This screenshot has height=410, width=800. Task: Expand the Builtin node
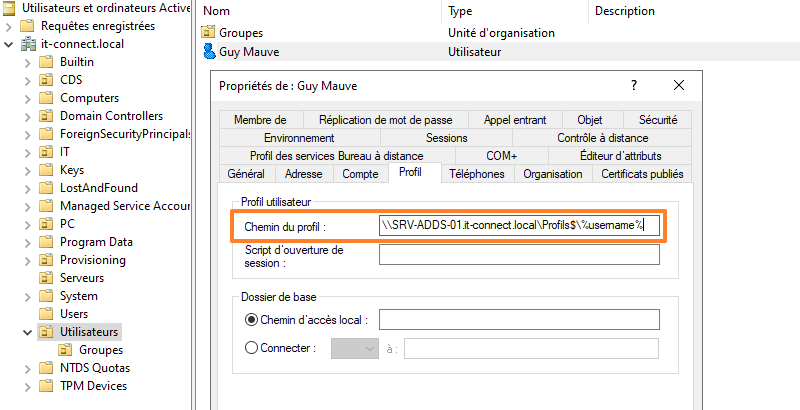click(28, 62)
